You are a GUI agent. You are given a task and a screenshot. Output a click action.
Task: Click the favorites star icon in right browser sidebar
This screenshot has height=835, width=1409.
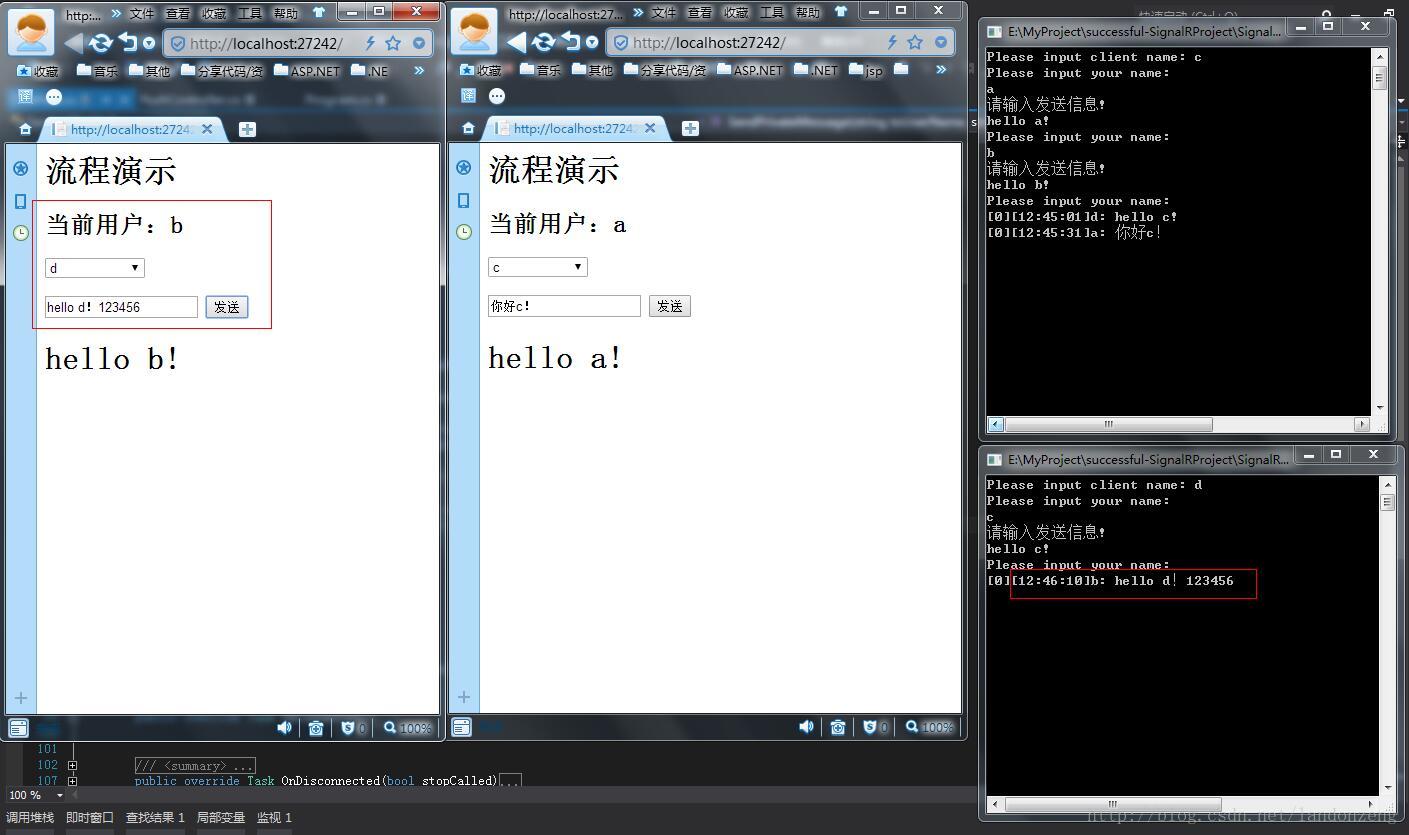tap(464, 168)
